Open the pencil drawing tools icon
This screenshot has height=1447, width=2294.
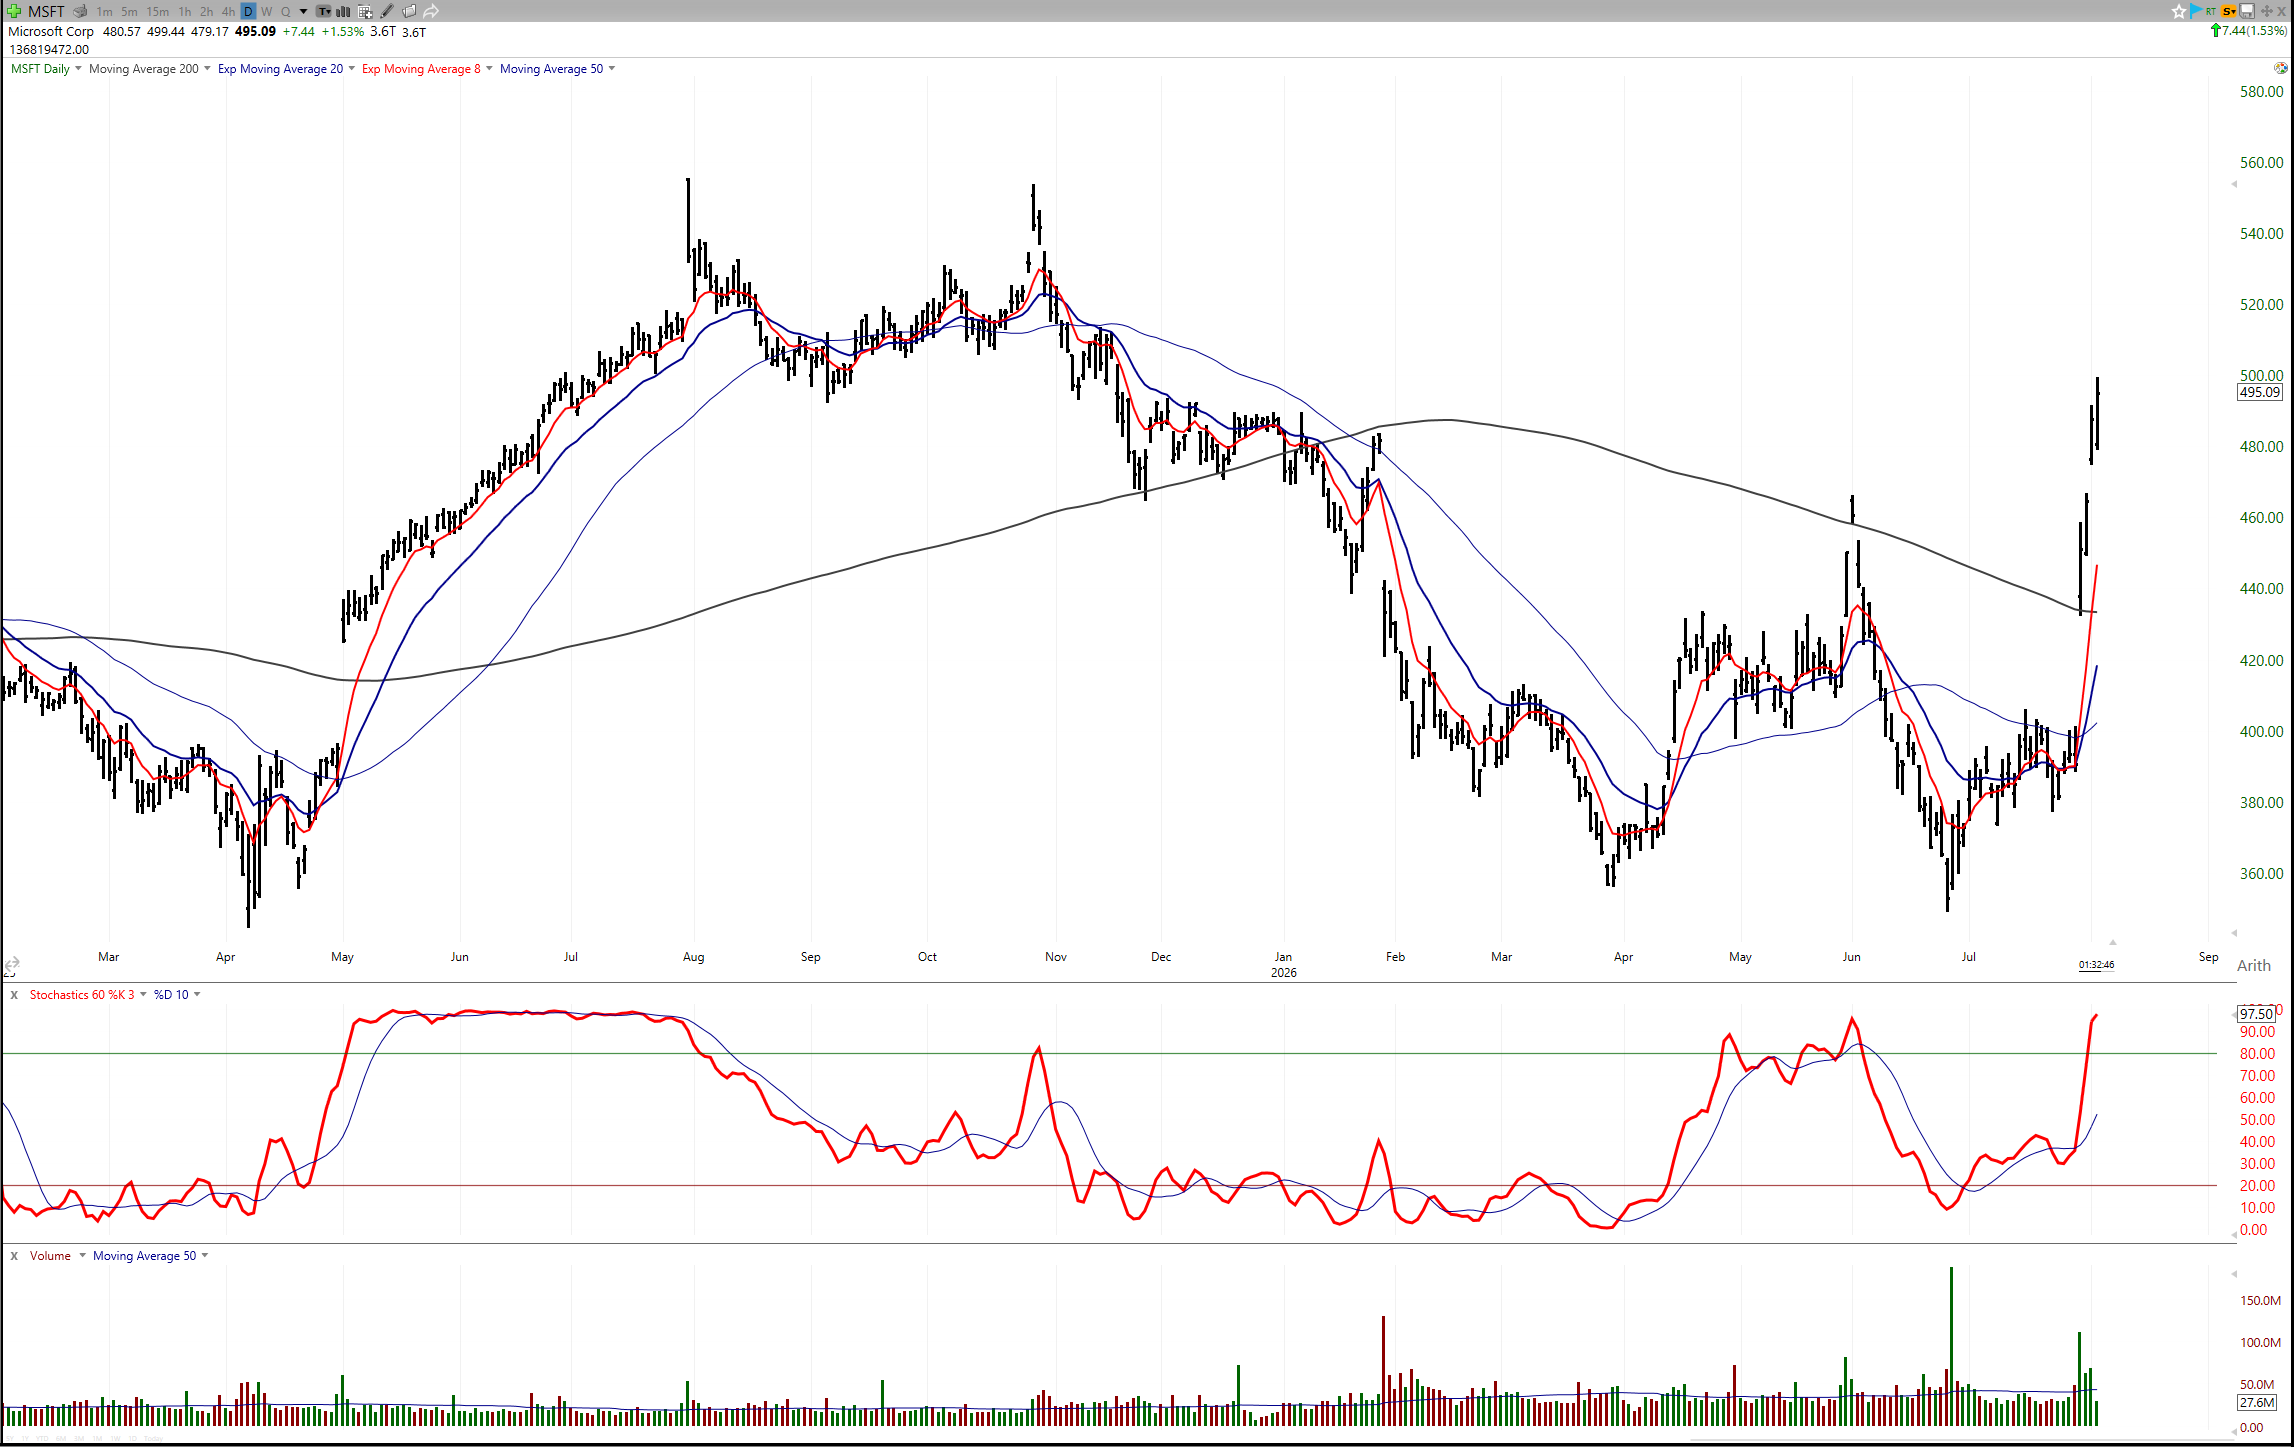[x=387, y=11]
